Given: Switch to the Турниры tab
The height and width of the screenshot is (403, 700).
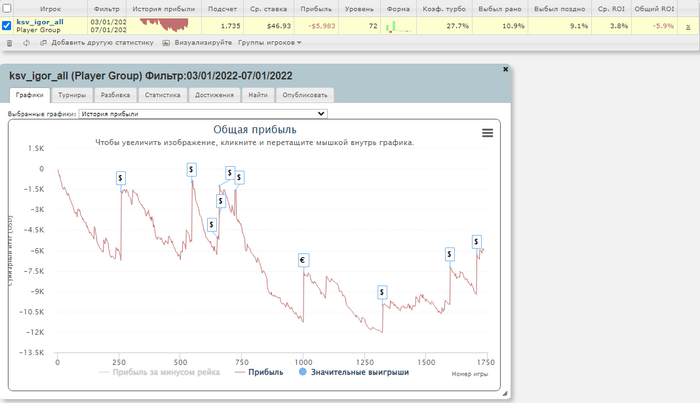Looking at the screenshot, I should click(x=72, y=95).
